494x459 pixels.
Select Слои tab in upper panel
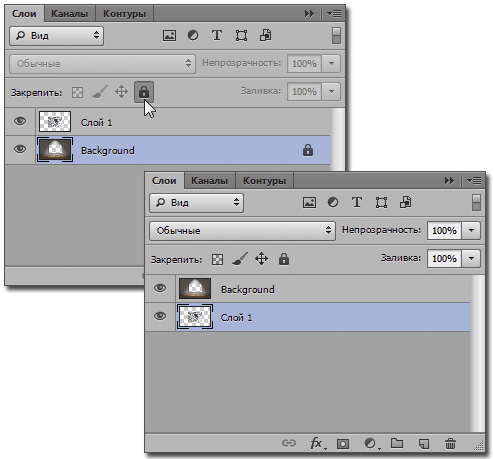tap(24, 14)
